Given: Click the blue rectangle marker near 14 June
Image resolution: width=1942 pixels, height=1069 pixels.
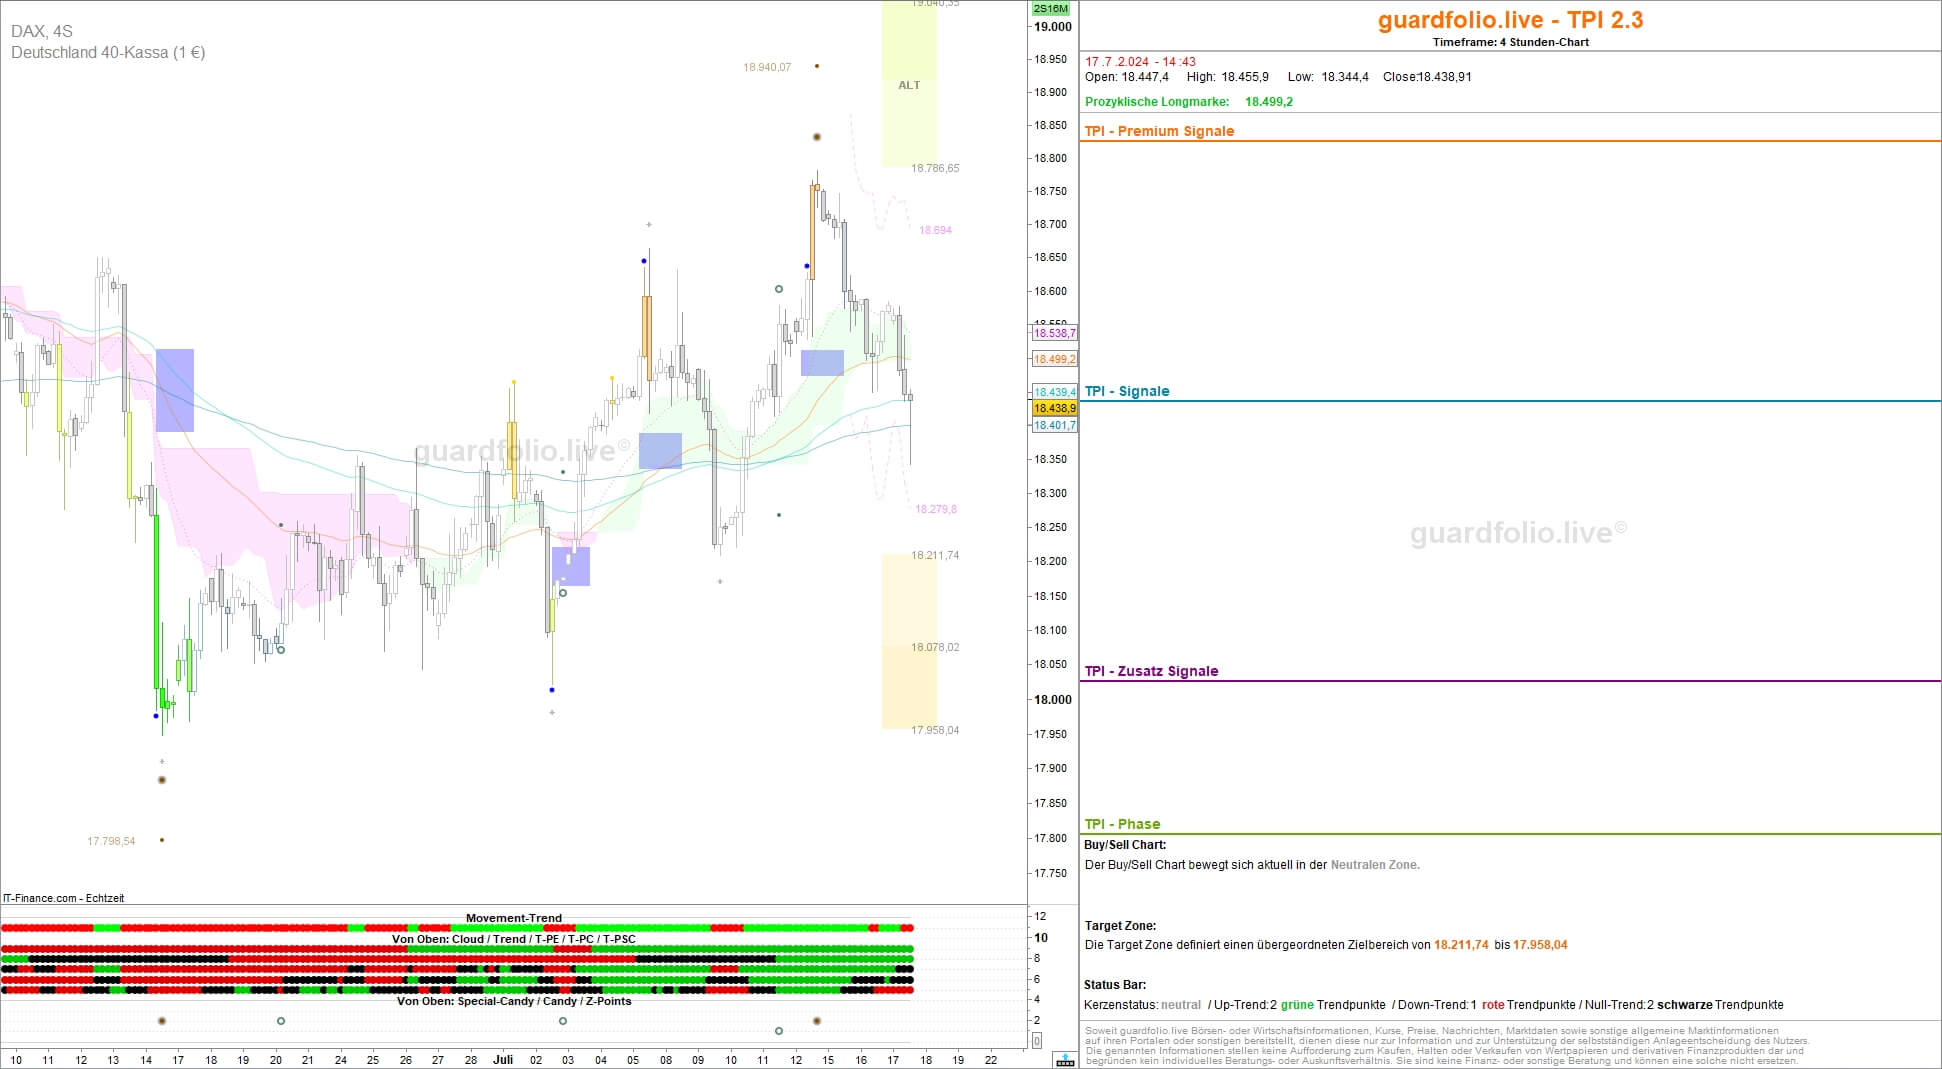Looking at the screenshot, I should pos(175,390).
